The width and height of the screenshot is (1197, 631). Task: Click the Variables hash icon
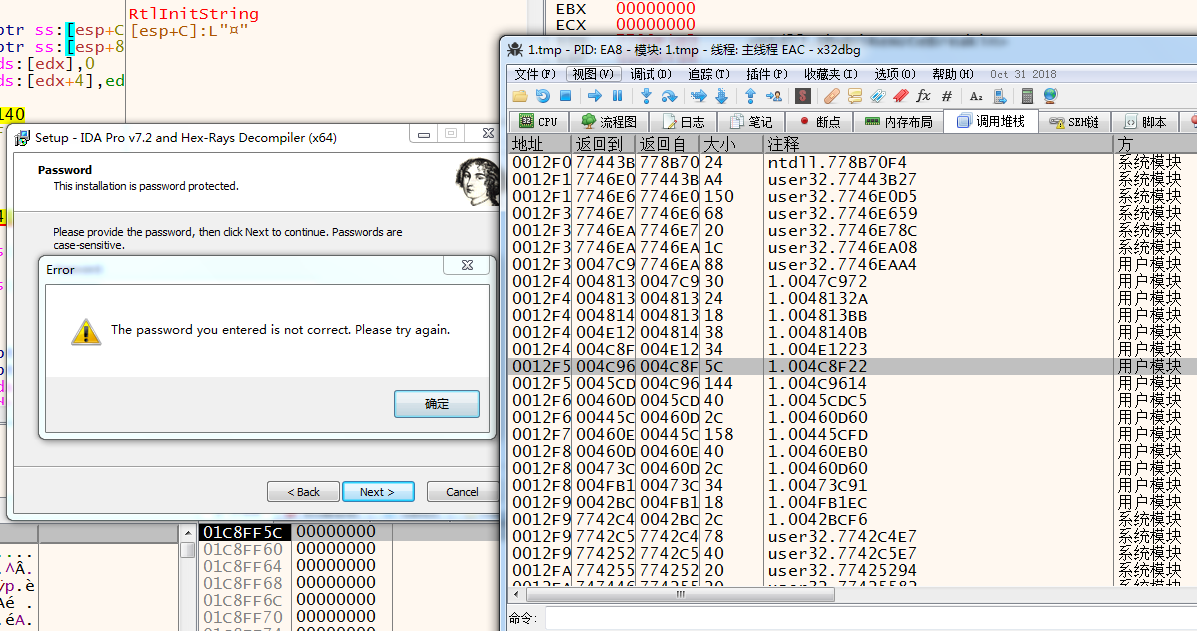(x=947, y=96)
